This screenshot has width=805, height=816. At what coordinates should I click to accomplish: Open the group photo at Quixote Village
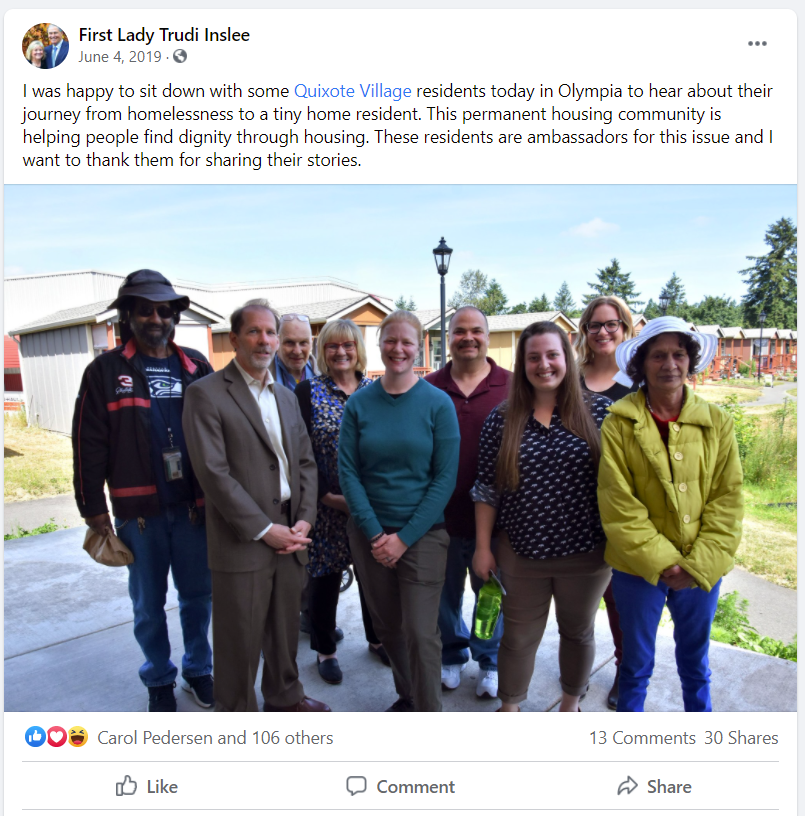[x=401, y=448]
